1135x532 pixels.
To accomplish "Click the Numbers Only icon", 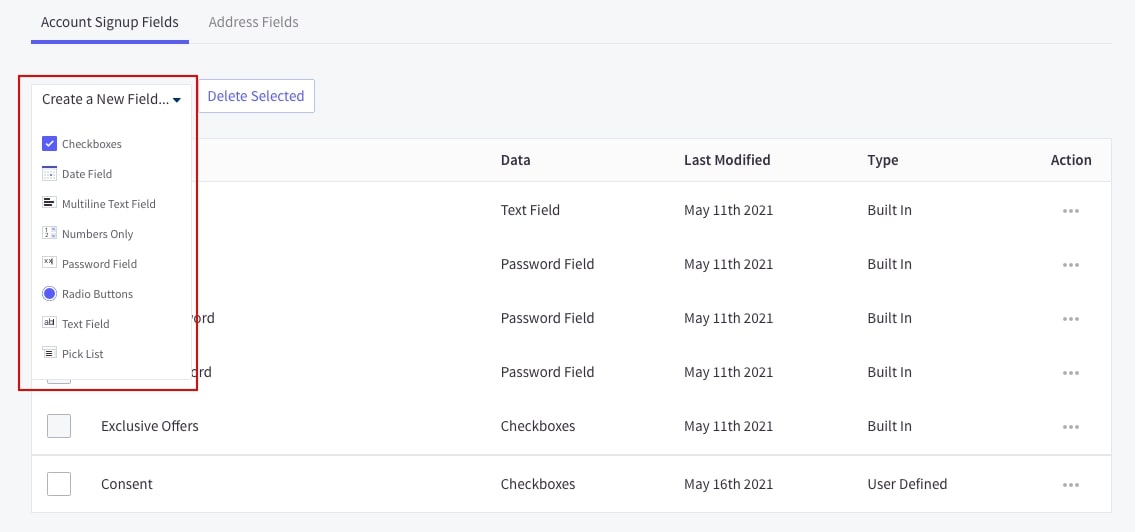I will click(49, 233).
